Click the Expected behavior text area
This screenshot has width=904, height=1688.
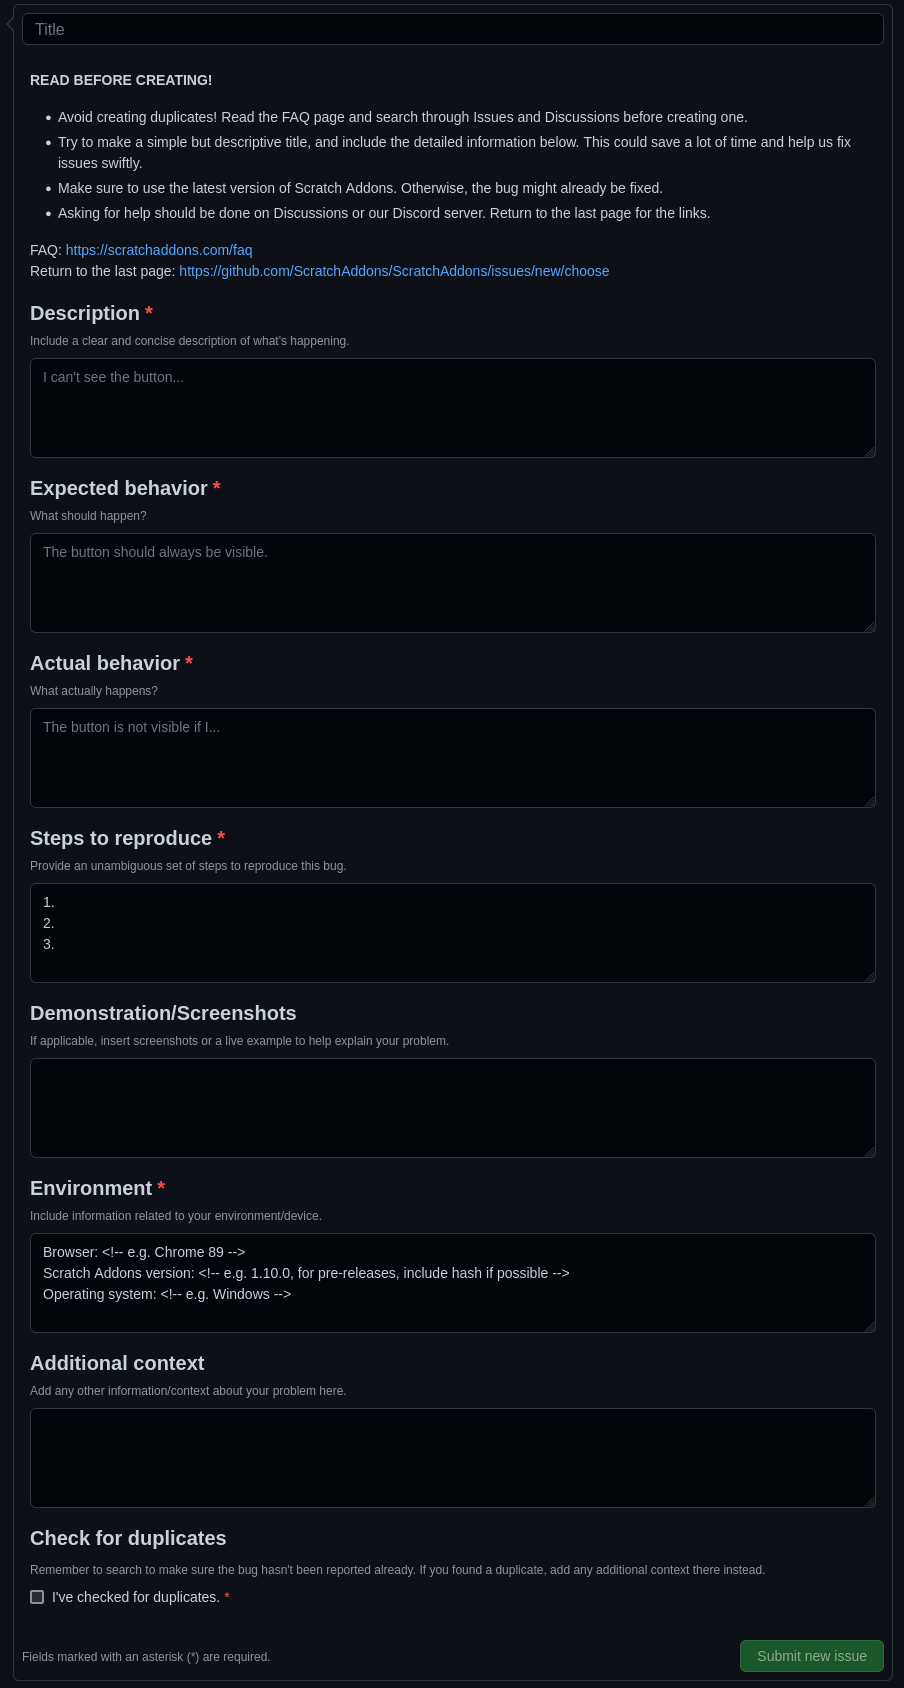pos(452,582)
